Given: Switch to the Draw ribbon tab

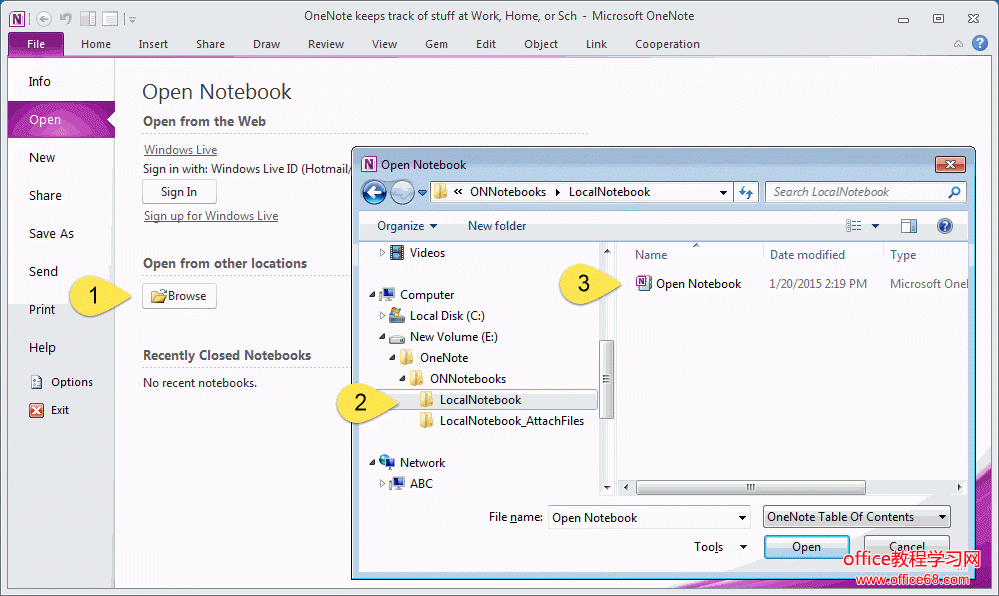Looking at the screenshot, I should pyautogui.click(x=266, y=44).
